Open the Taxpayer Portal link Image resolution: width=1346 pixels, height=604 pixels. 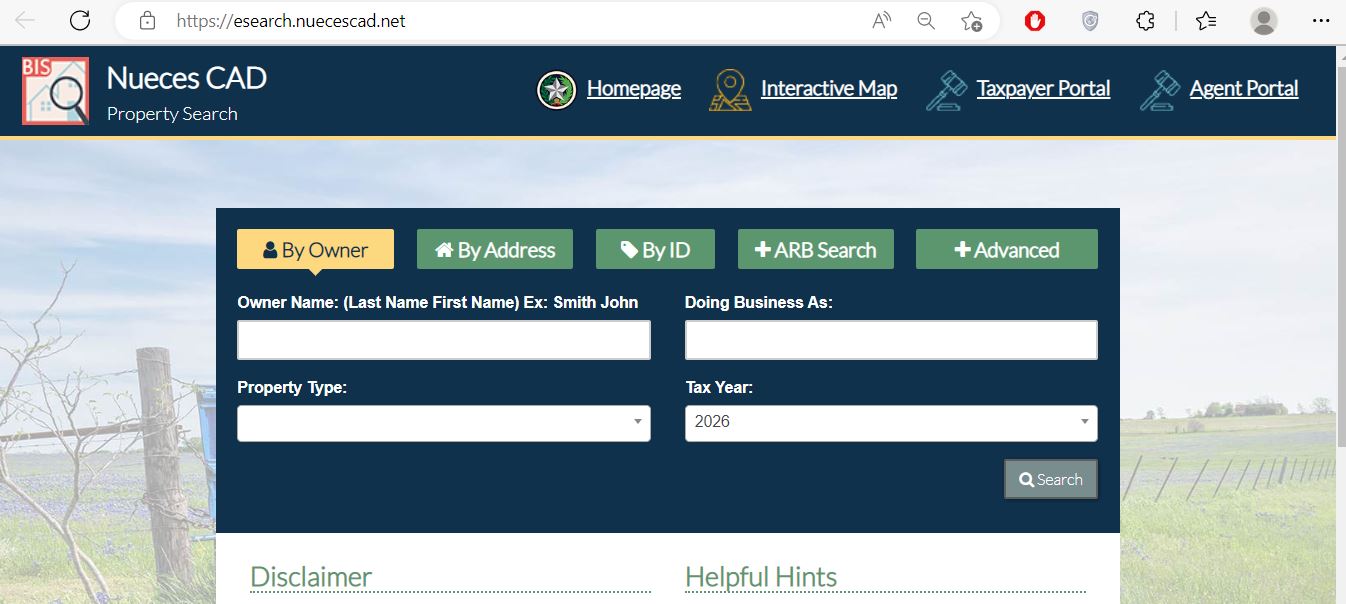[x=1043, y=89]
